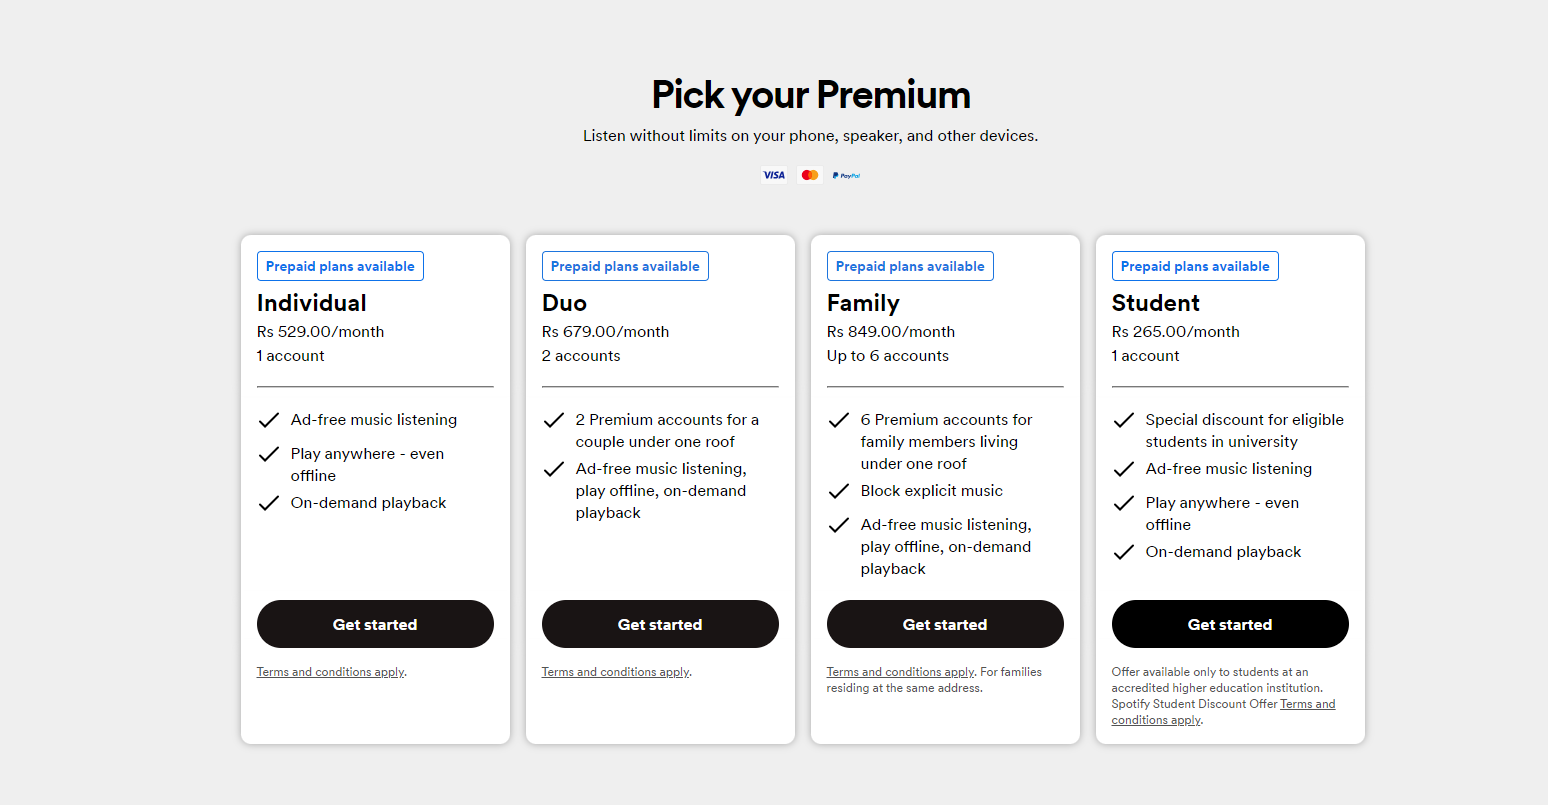Get started with the Individual plan
Image resolution: width=1548 pixels, height=805 pixels.
pyautogui.click(x=375, y=624)
